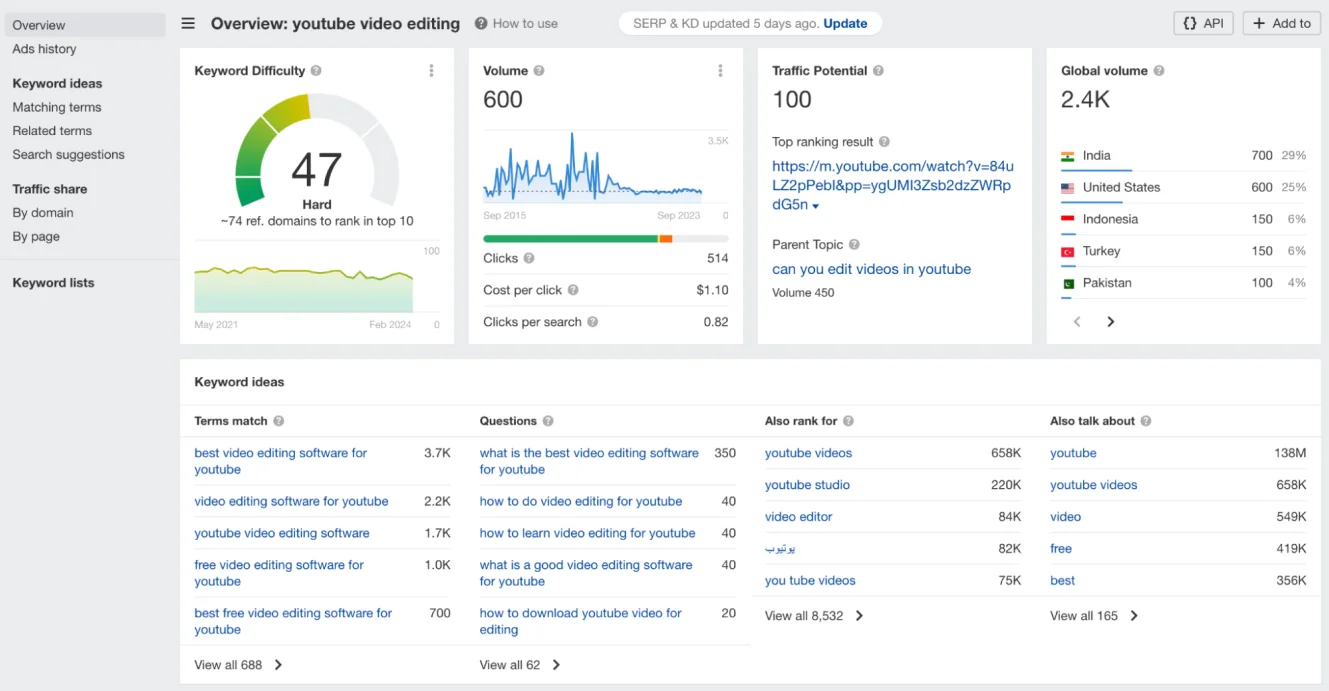Open Volume card three-dot menu
The width and height of the screenshot is (1329, 691).
pyautogui.click(x=720, y=71)
